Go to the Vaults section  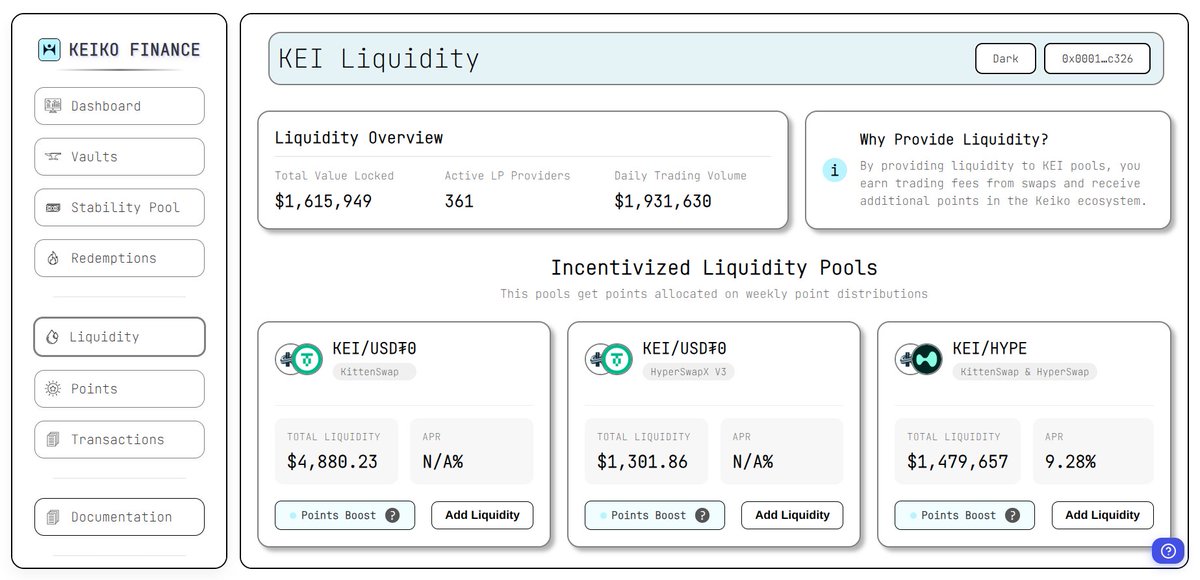coord(119,157)
